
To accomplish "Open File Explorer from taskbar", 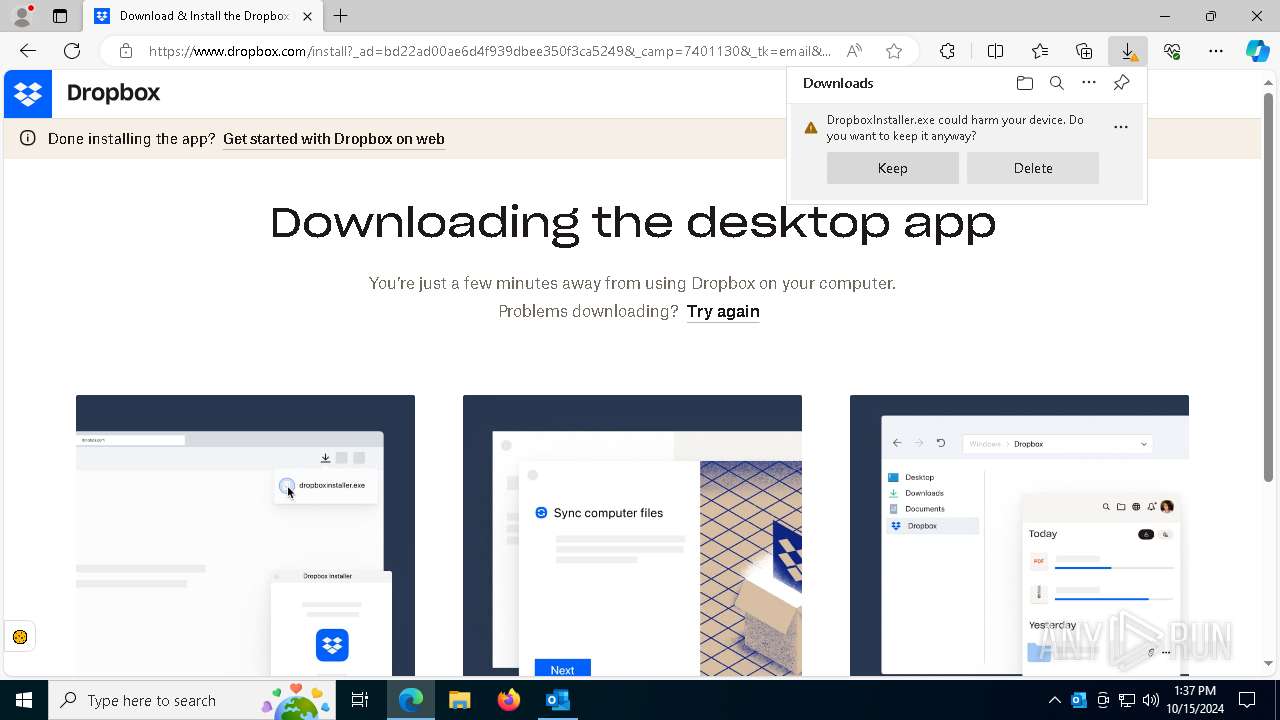I will click(x=459, y=700).
